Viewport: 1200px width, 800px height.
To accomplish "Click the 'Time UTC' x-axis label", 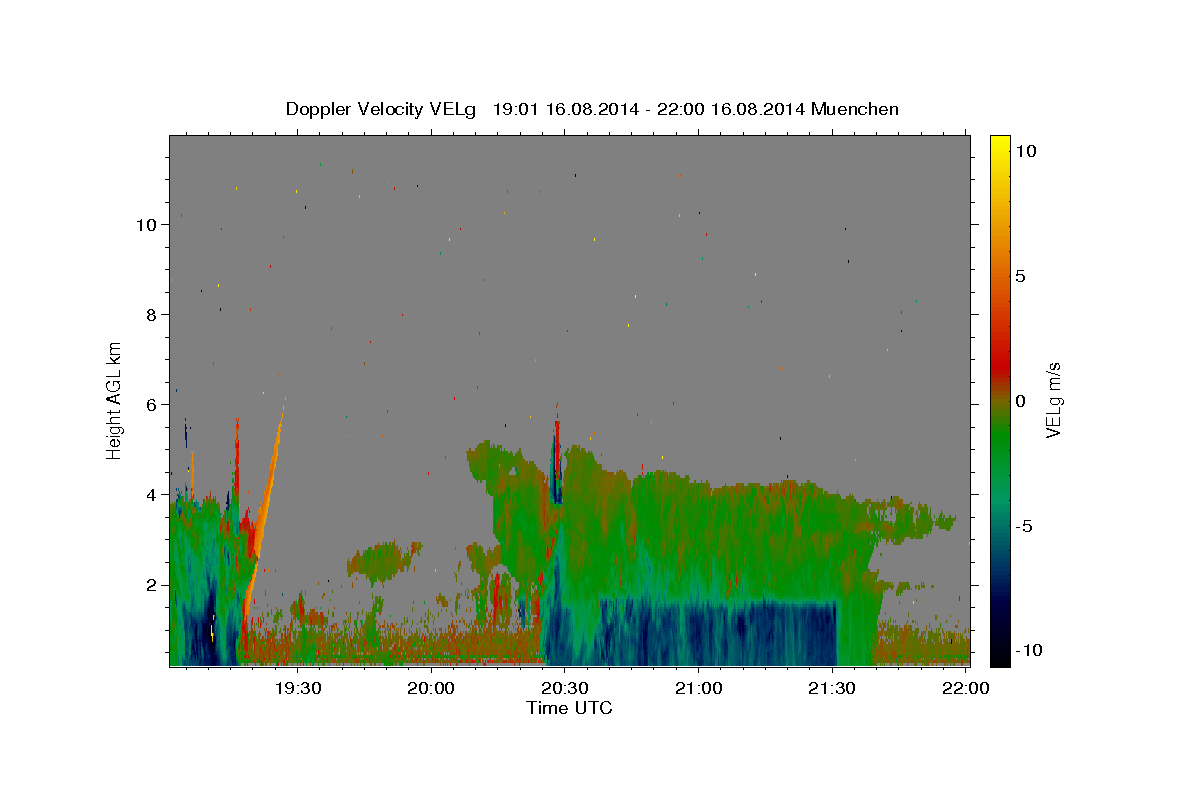I will pyautogui.click(x=569, y=708).
